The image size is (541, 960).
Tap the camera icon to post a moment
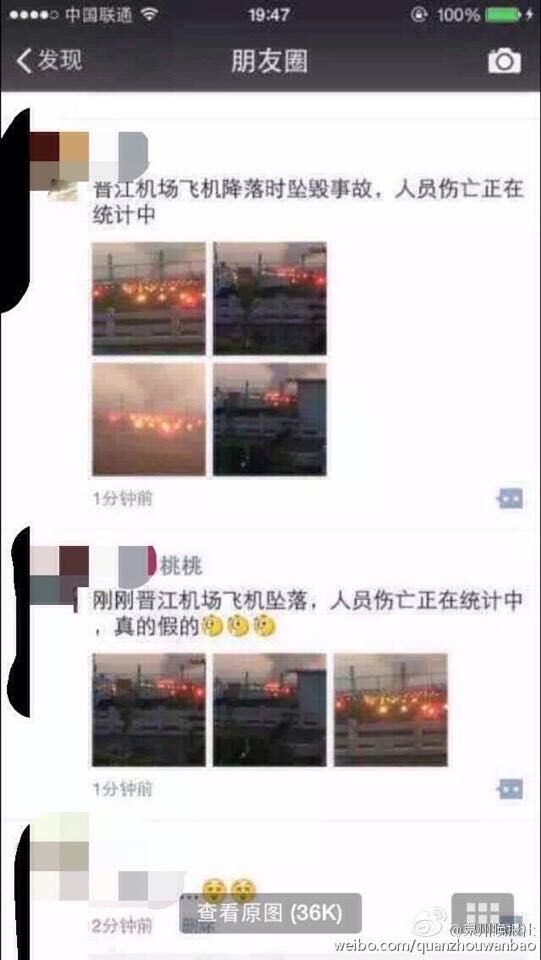click(504, 61)
